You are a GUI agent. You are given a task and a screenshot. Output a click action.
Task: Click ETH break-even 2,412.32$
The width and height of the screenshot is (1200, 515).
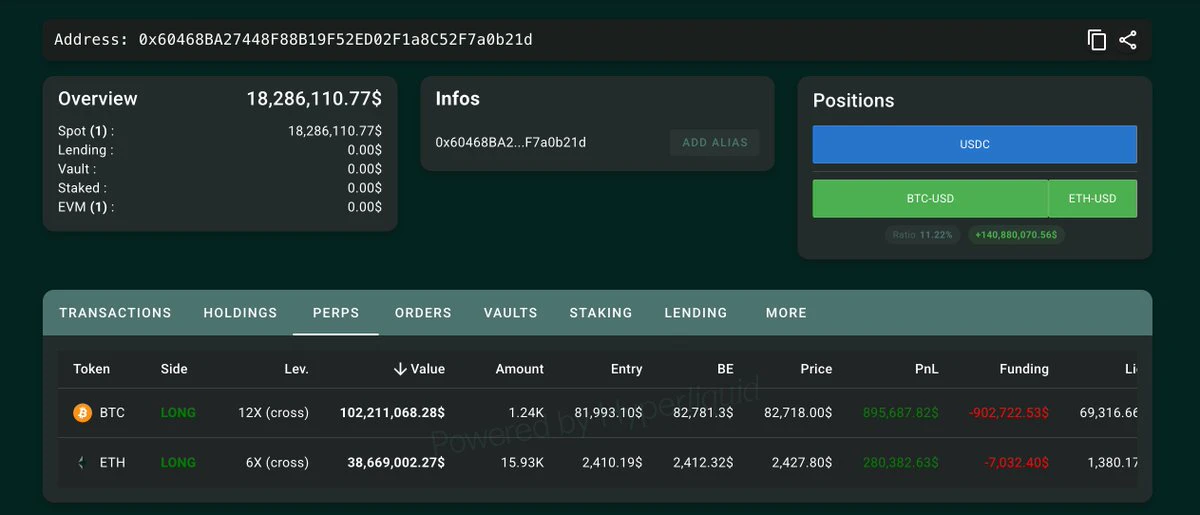(703, 462)
